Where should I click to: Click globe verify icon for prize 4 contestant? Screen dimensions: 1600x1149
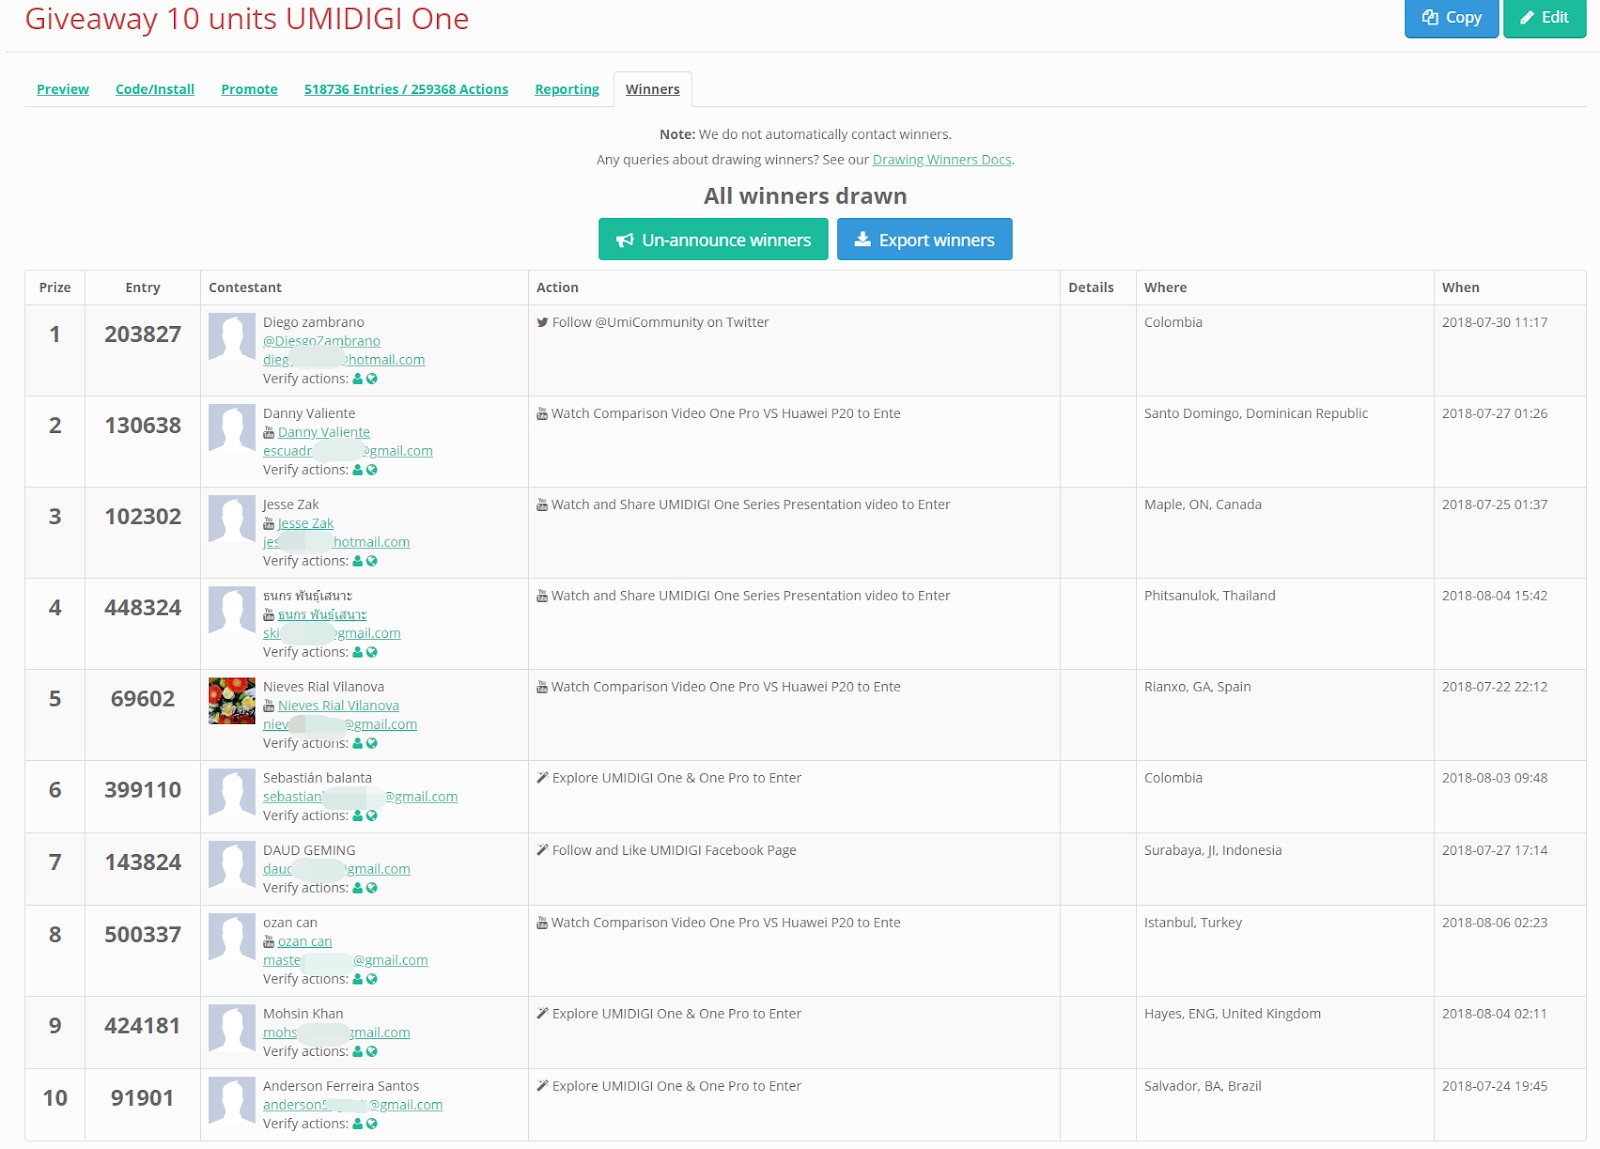(x=372, y=652)
